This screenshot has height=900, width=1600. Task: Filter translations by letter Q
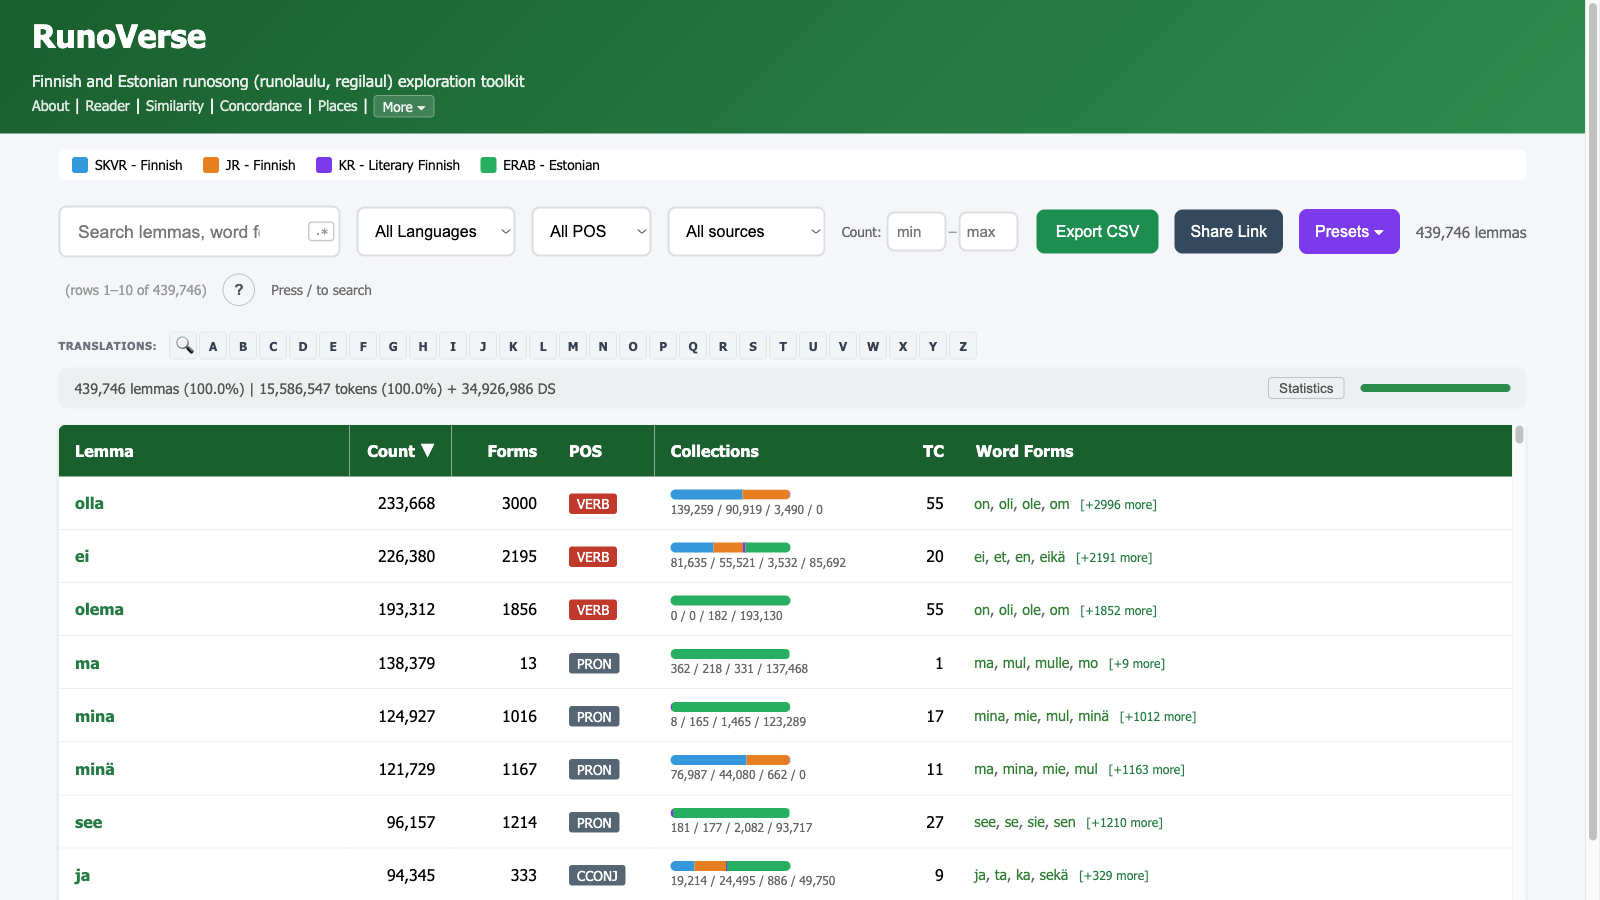point(693,346)
